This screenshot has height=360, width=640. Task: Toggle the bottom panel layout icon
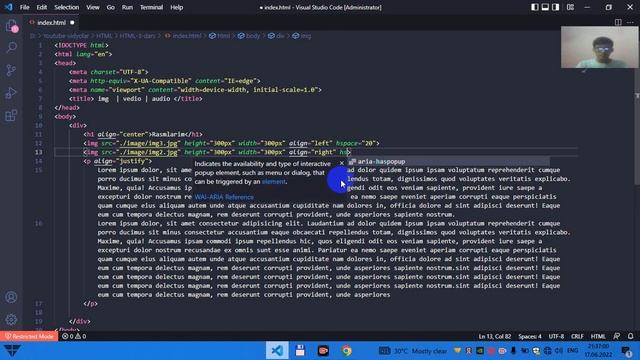point(545,7)
